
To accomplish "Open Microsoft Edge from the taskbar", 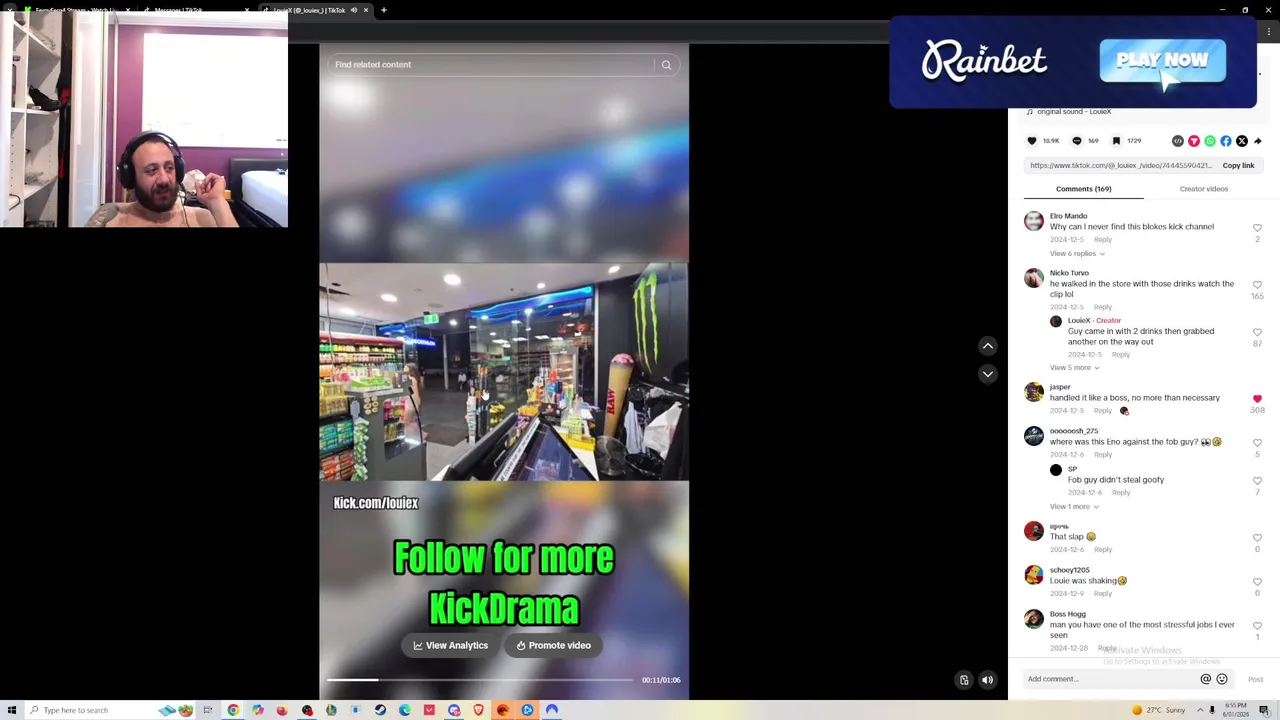I will (x=404, y=711).
